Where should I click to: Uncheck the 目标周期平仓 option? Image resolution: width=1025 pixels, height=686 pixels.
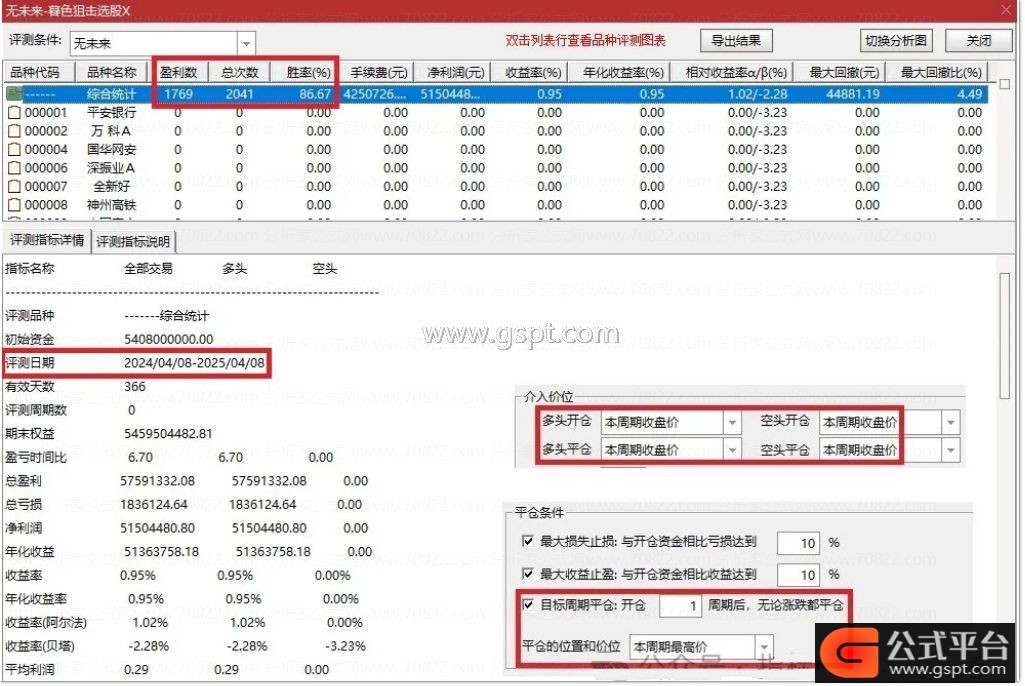coord(528,605)
